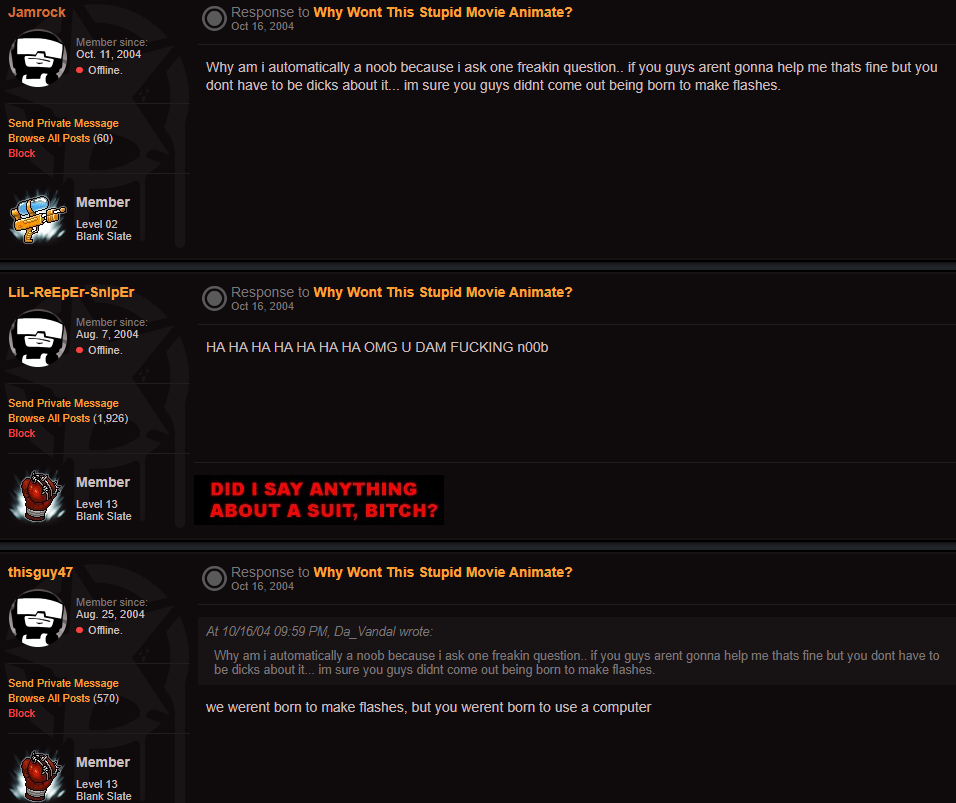Click the red signature banner image

319,500
